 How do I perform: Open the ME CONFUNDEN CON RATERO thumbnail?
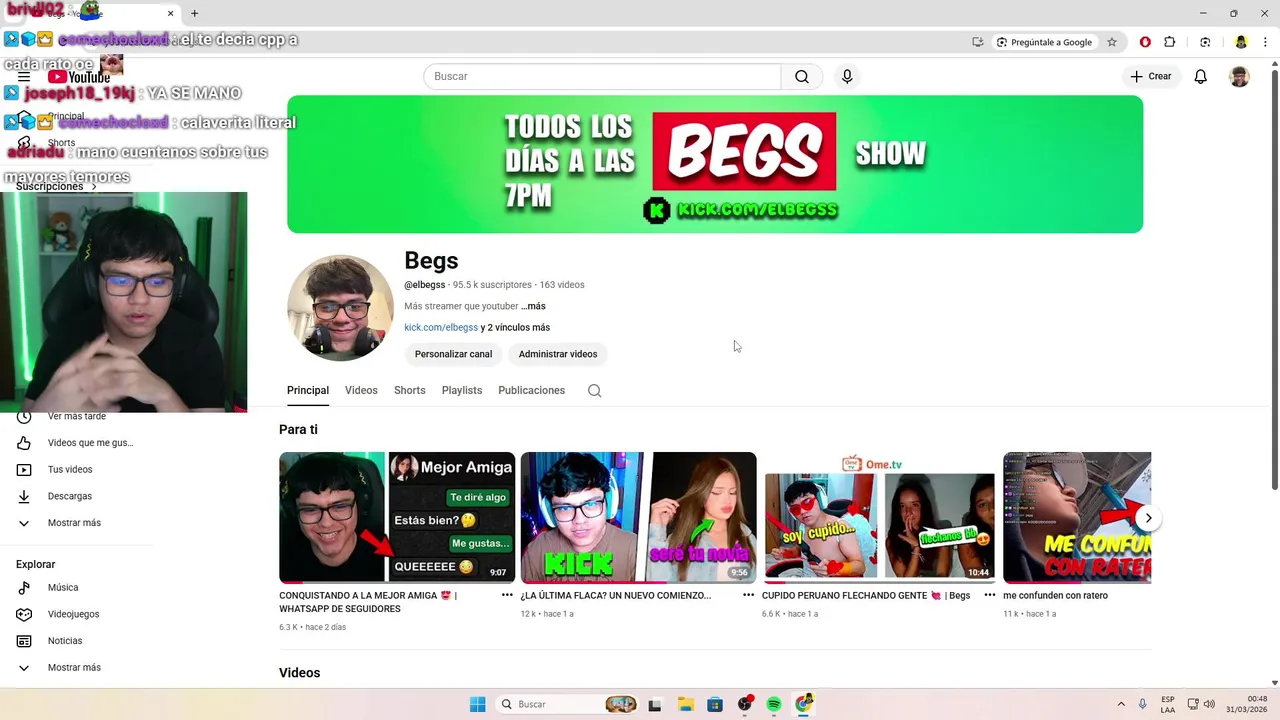click(1077, 518)
